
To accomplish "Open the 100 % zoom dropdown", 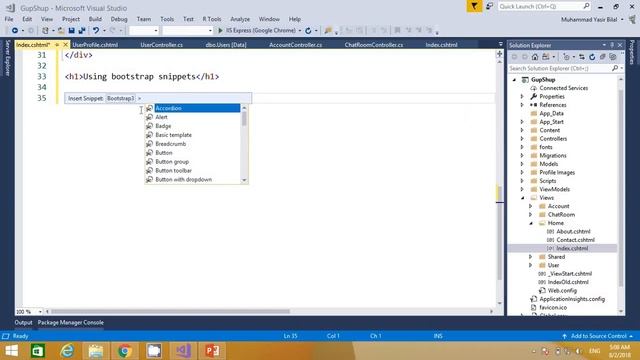I will (40, 312).
